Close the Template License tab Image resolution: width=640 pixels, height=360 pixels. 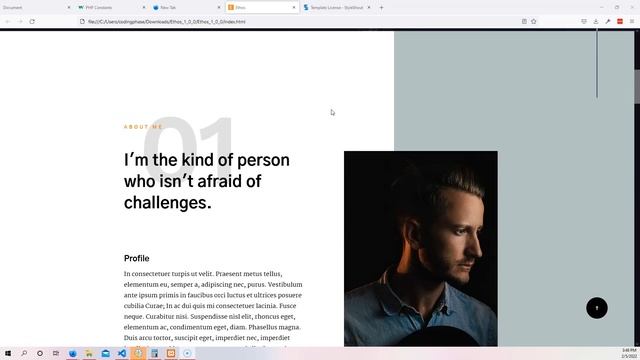pos(369,7)
